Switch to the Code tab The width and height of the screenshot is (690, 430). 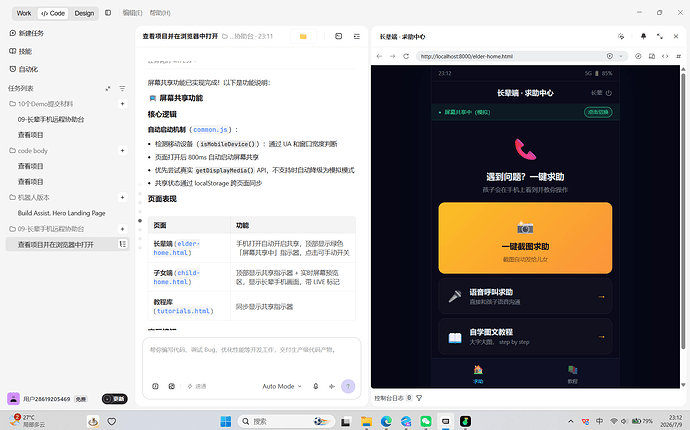(53, 13)
